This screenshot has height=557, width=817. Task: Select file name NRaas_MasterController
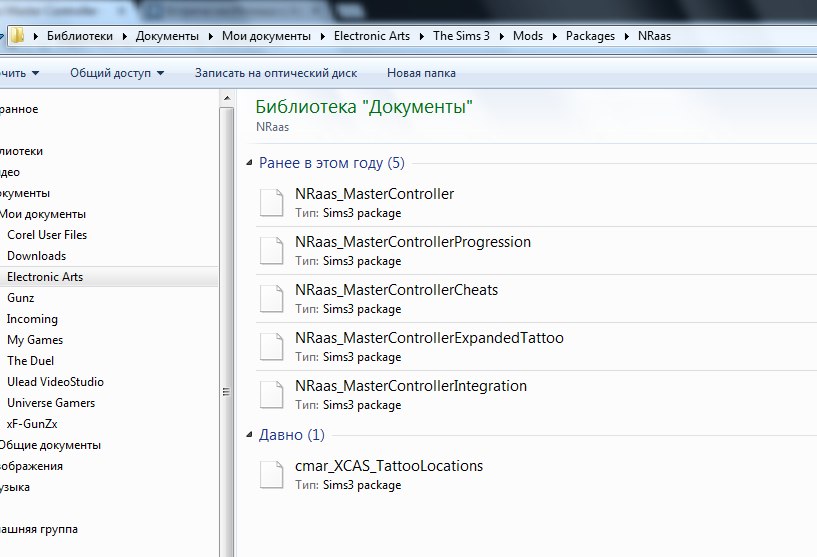[375, 194]
